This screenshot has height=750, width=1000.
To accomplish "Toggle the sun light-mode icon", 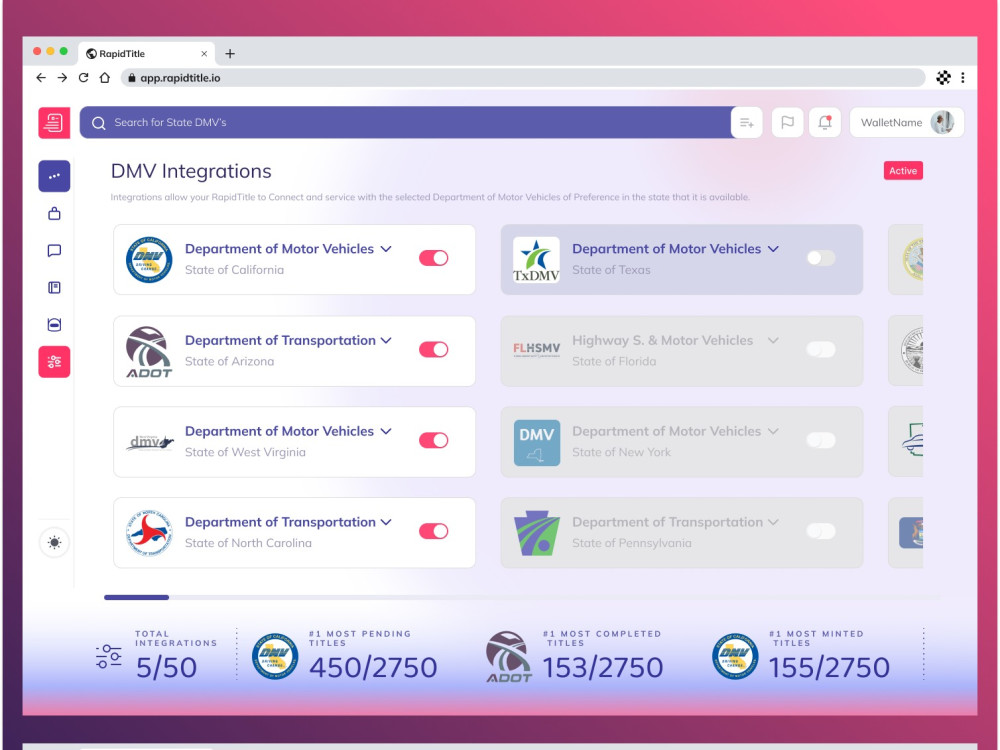I will click(x=54, y=543).
